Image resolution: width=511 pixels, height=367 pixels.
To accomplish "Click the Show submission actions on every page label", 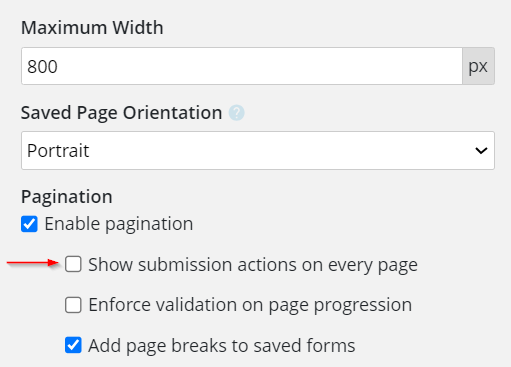I will pos(253,265).
